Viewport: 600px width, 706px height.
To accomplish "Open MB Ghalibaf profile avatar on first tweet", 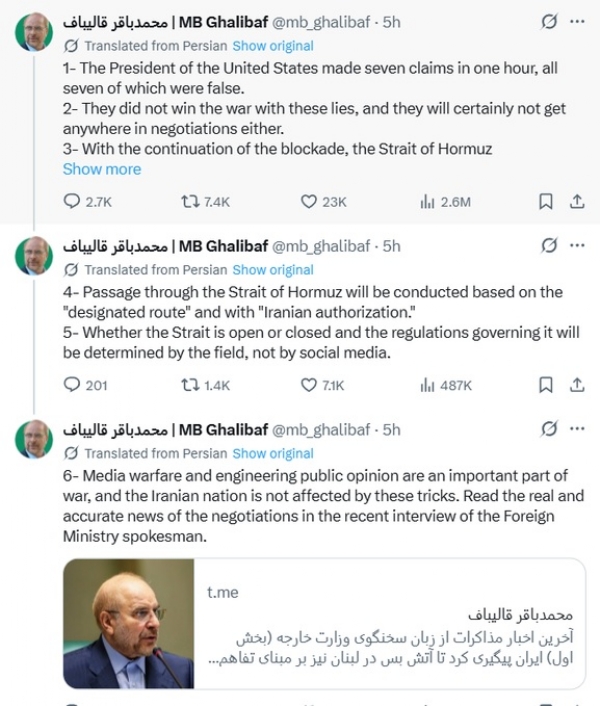I will pyautogui.click(x=33, y=34).
